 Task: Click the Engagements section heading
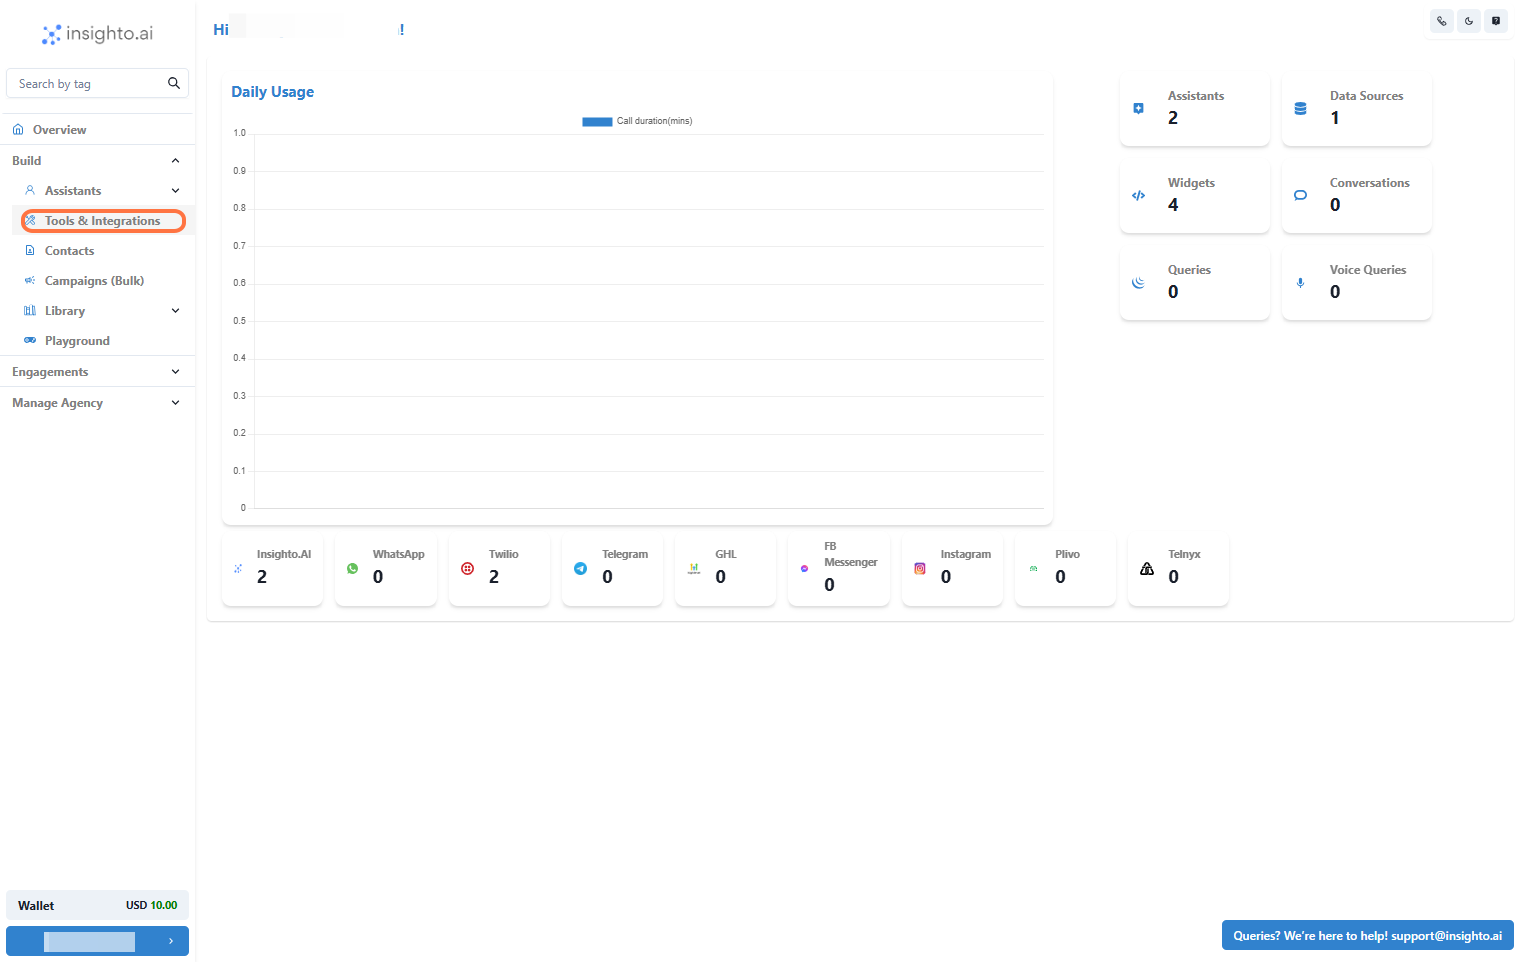(50, 372)
